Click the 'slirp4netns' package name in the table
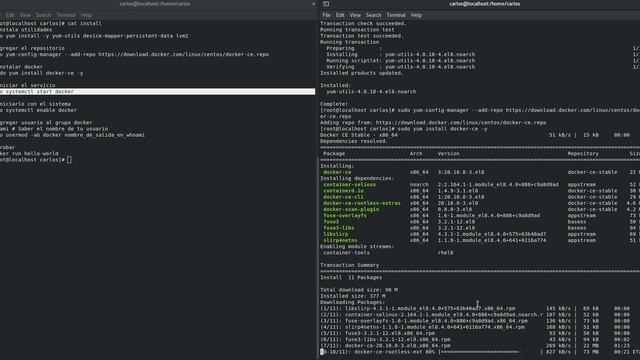The width and height of the screenshot is (640, 360). tap(340, 240)
